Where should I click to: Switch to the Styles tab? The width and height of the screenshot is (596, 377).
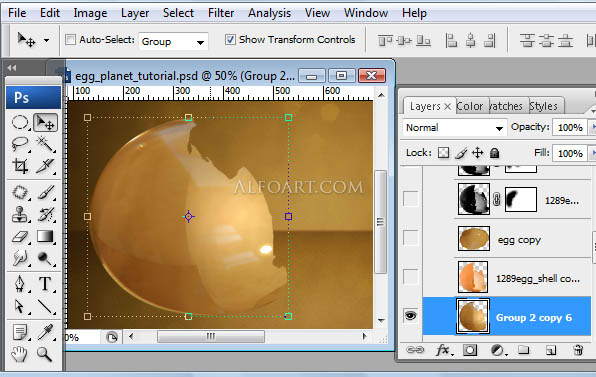[544, 106]
